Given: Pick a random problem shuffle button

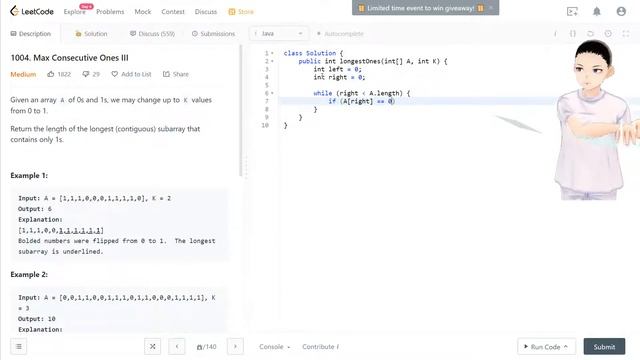Looking at the screenshot, I should pos(152,347).
